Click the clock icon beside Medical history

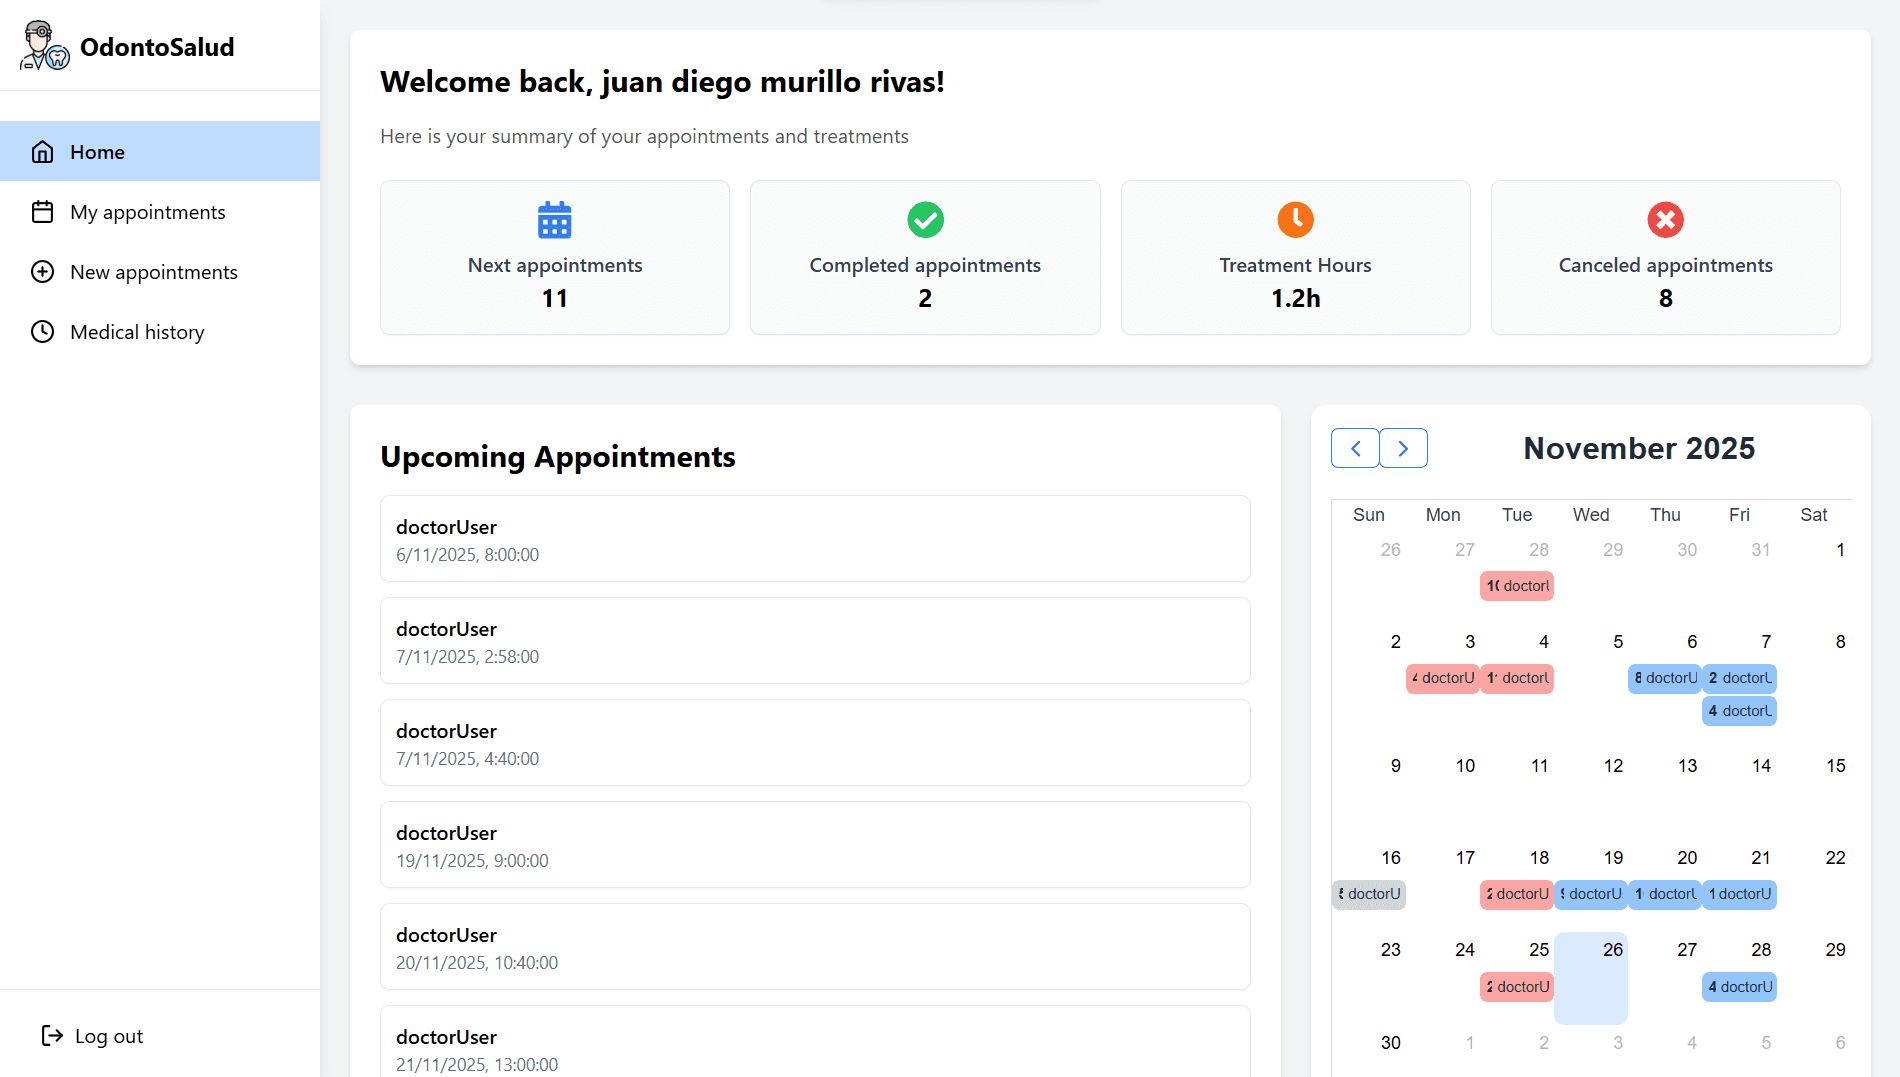(42, 332)
